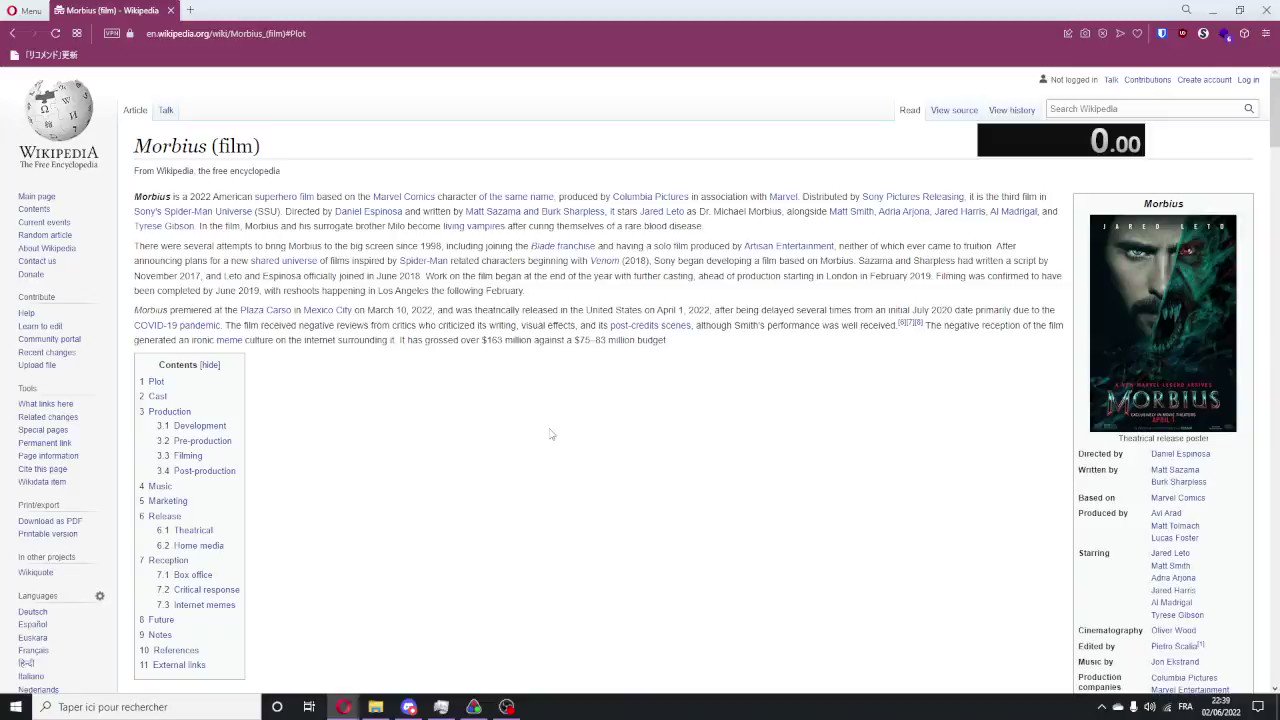
Task: Open the Marvel Comics link in lead
Action: pyautogui.click(x=404, y=197)
